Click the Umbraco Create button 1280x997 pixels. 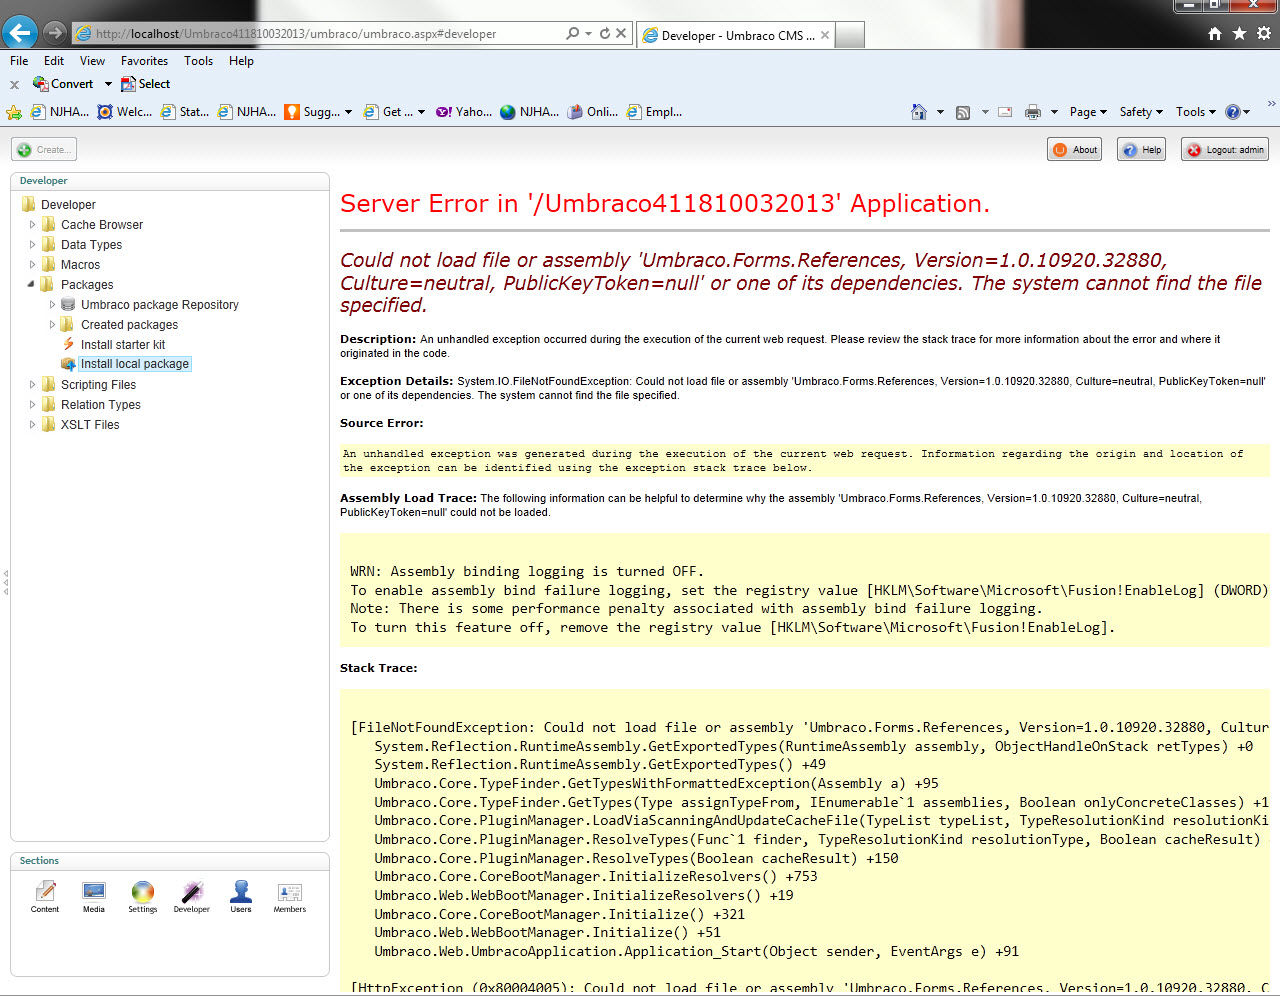(44, 150)
